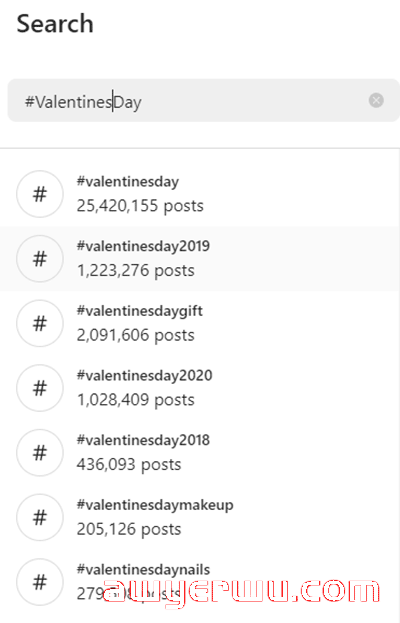Click the hash icon next to #valentinesday2019
This screenshot has width=400, height=623.
click(40, 259)
